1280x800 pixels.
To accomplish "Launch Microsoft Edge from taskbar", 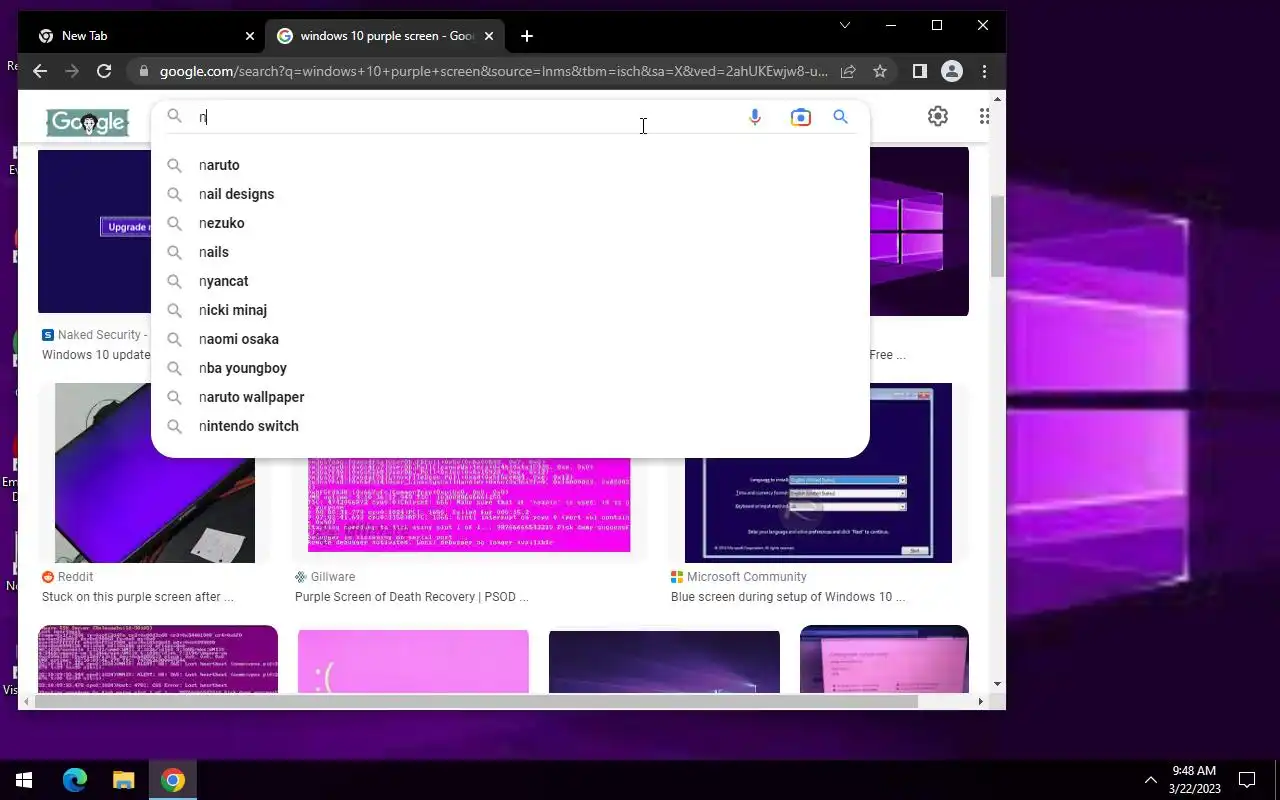I will (75, 780).
